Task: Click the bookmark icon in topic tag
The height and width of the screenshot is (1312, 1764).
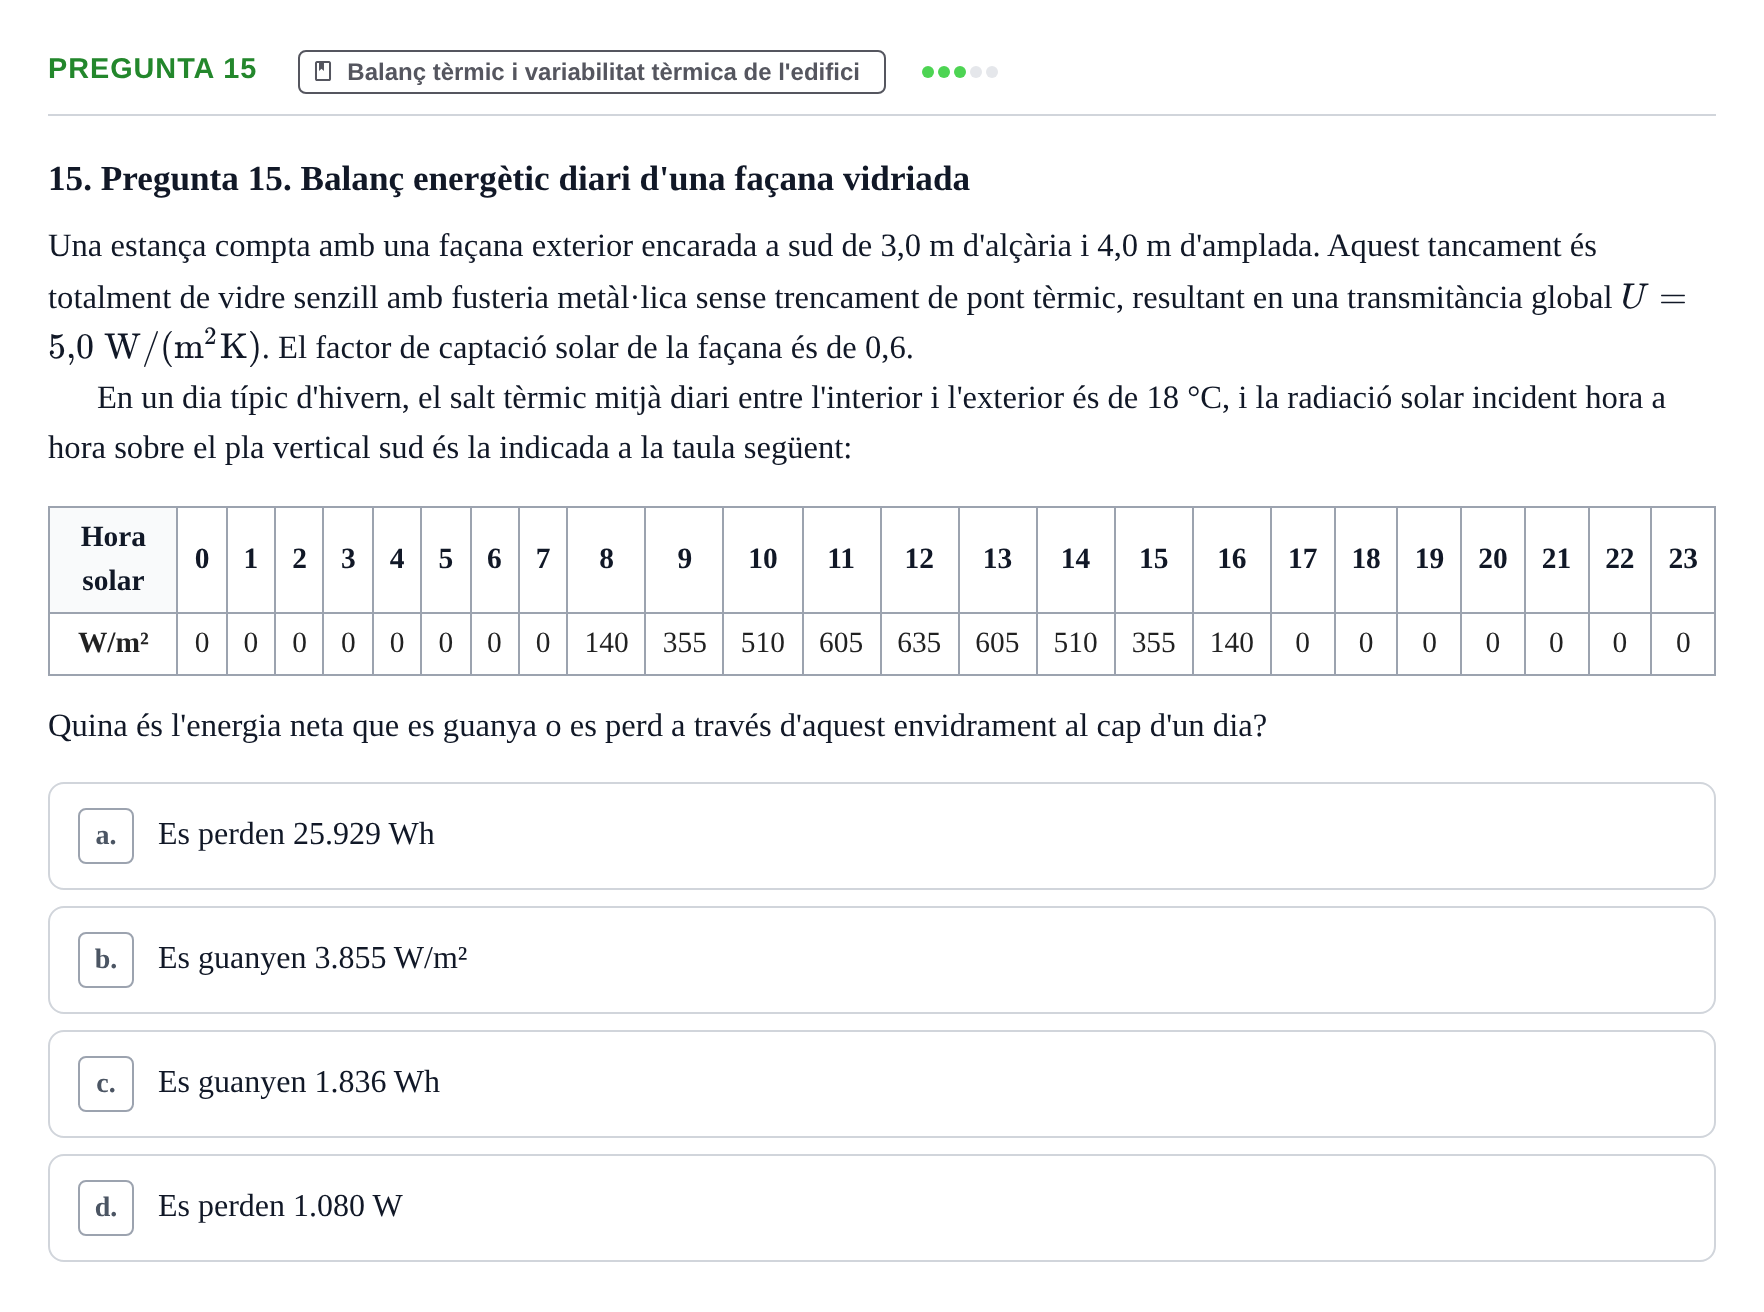Action: coord(323,72)
